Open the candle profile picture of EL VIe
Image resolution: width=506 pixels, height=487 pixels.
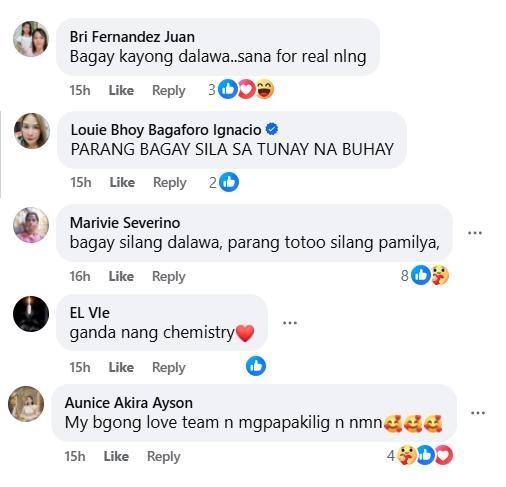click(x=31, y=314)
